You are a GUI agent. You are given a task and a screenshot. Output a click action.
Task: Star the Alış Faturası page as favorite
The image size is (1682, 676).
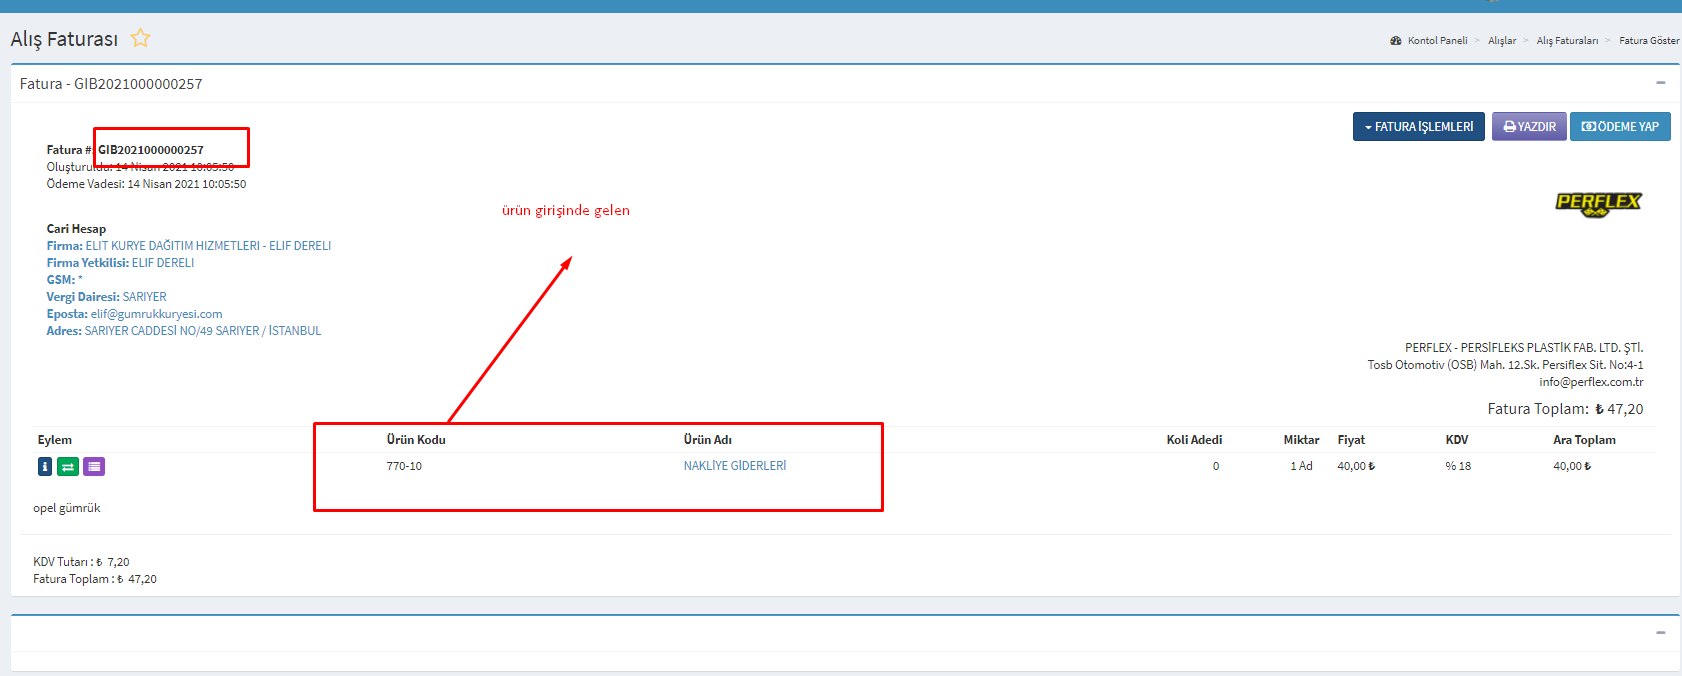(140, 39)
